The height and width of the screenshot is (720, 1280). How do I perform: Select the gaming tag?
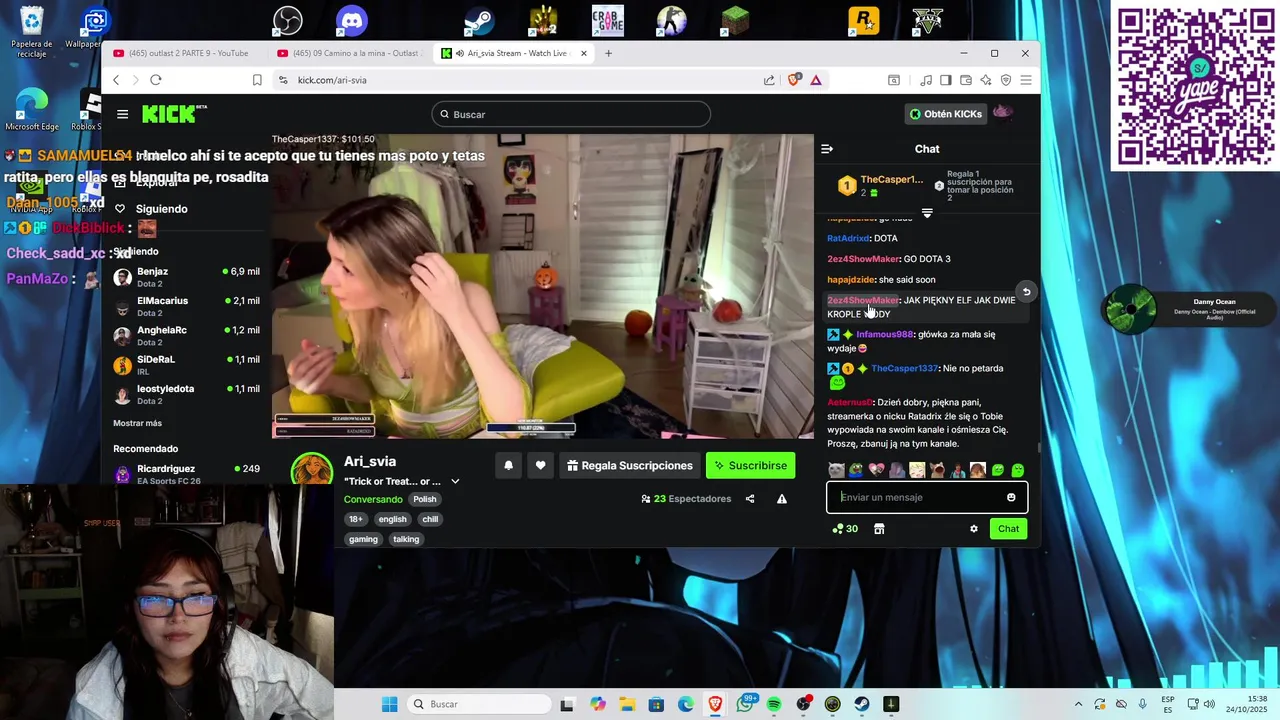[x=363, y=539]
